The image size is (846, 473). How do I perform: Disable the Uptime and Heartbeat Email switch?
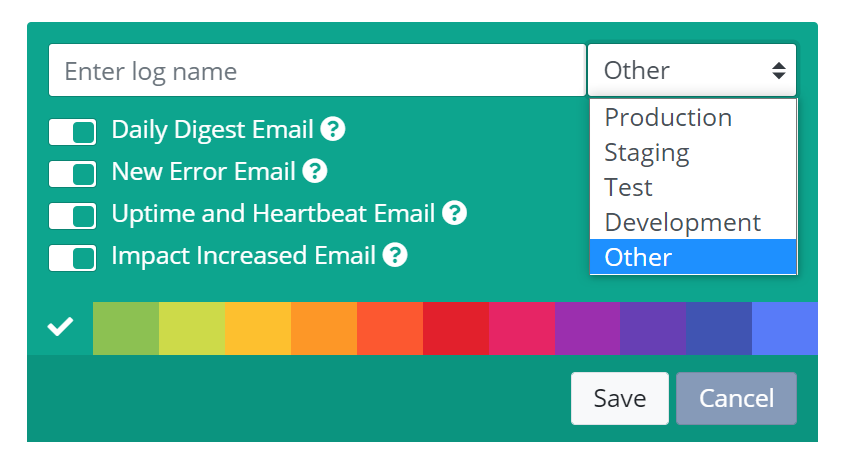pyautogui.click(x=72, y=216)
